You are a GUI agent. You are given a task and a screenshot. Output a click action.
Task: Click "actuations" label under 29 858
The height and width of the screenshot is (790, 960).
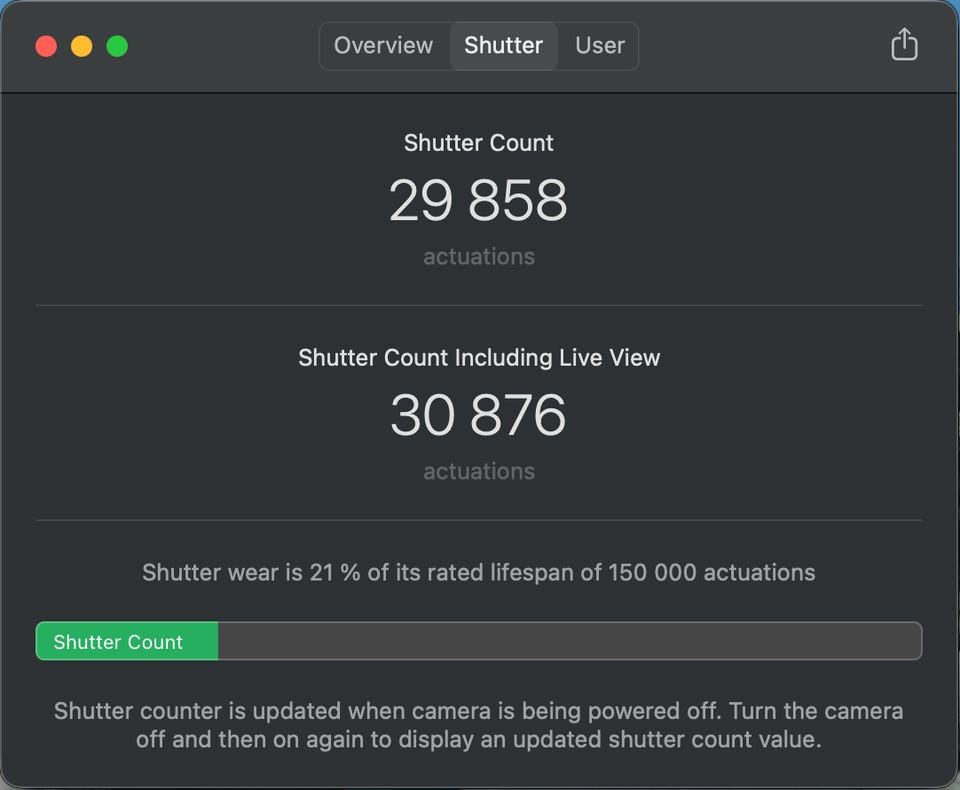(478, 257)
